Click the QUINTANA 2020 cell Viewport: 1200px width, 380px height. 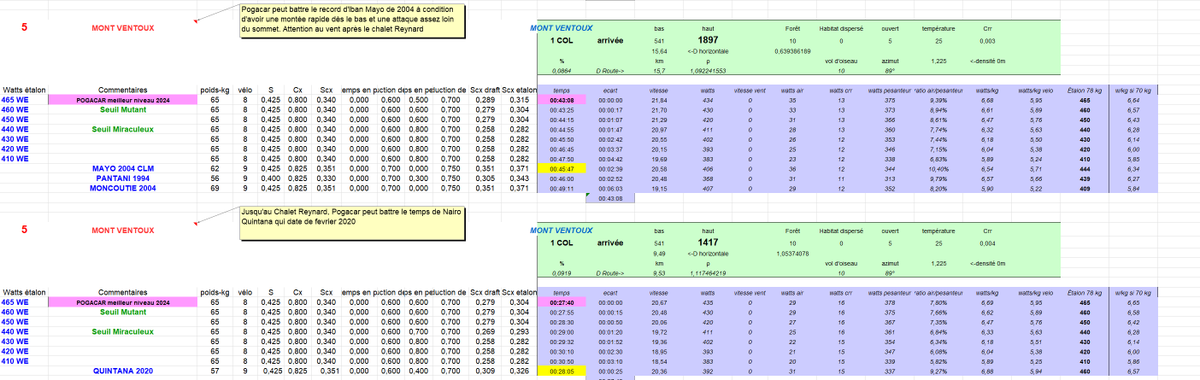click(122, 371)
